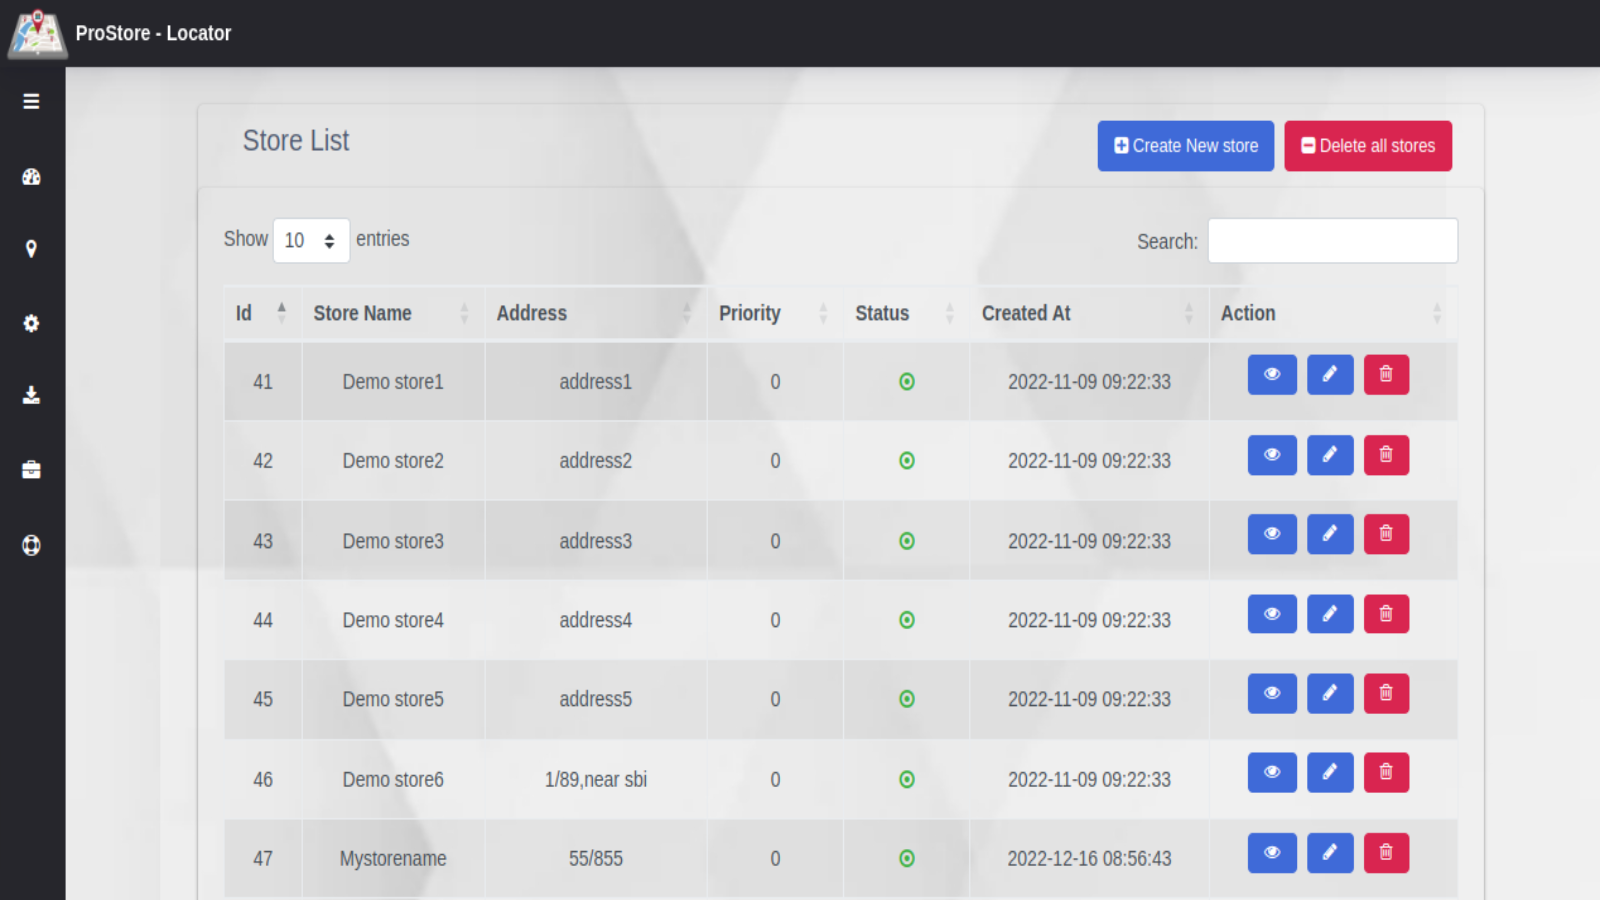1600x900 pixels.
Task: Toggle status indicator for Demo store4
Action: [907, 620]
